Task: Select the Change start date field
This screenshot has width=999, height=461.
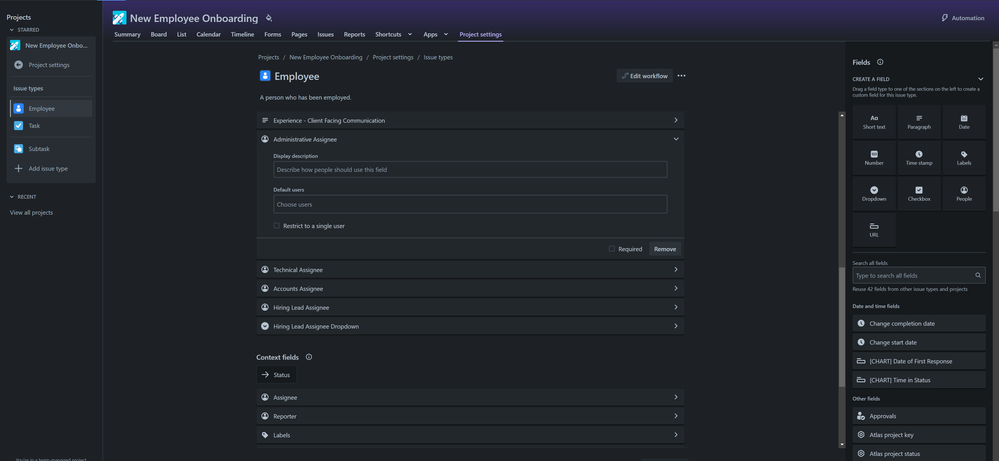Action: tap(919, 342)
